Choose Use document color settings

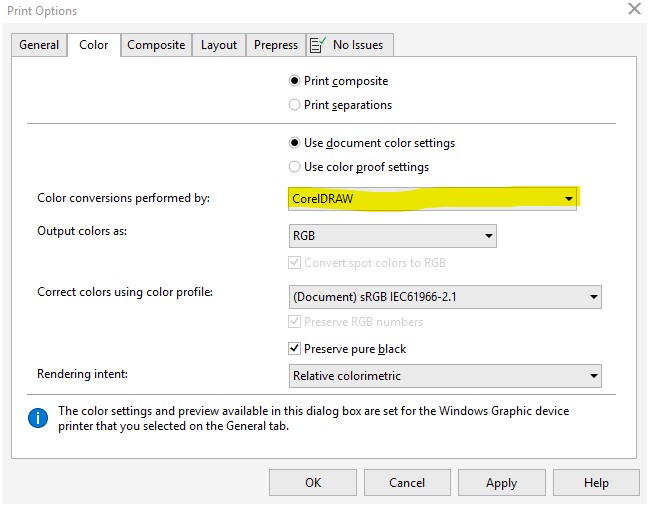click(x=294, y=143)
